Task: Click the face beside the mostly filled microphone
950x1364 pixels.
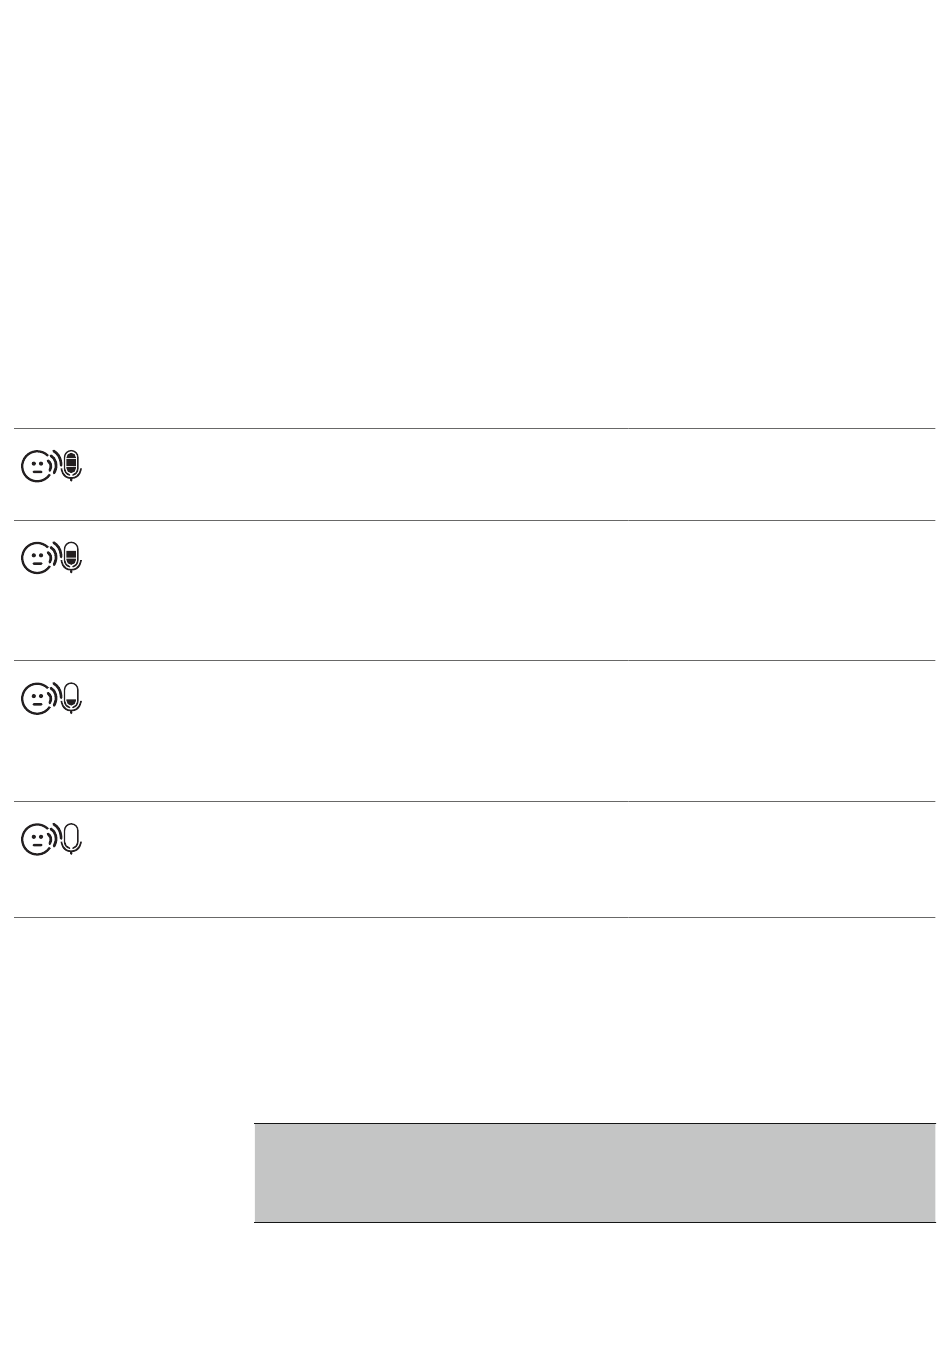Action: [x=36, y=558]
